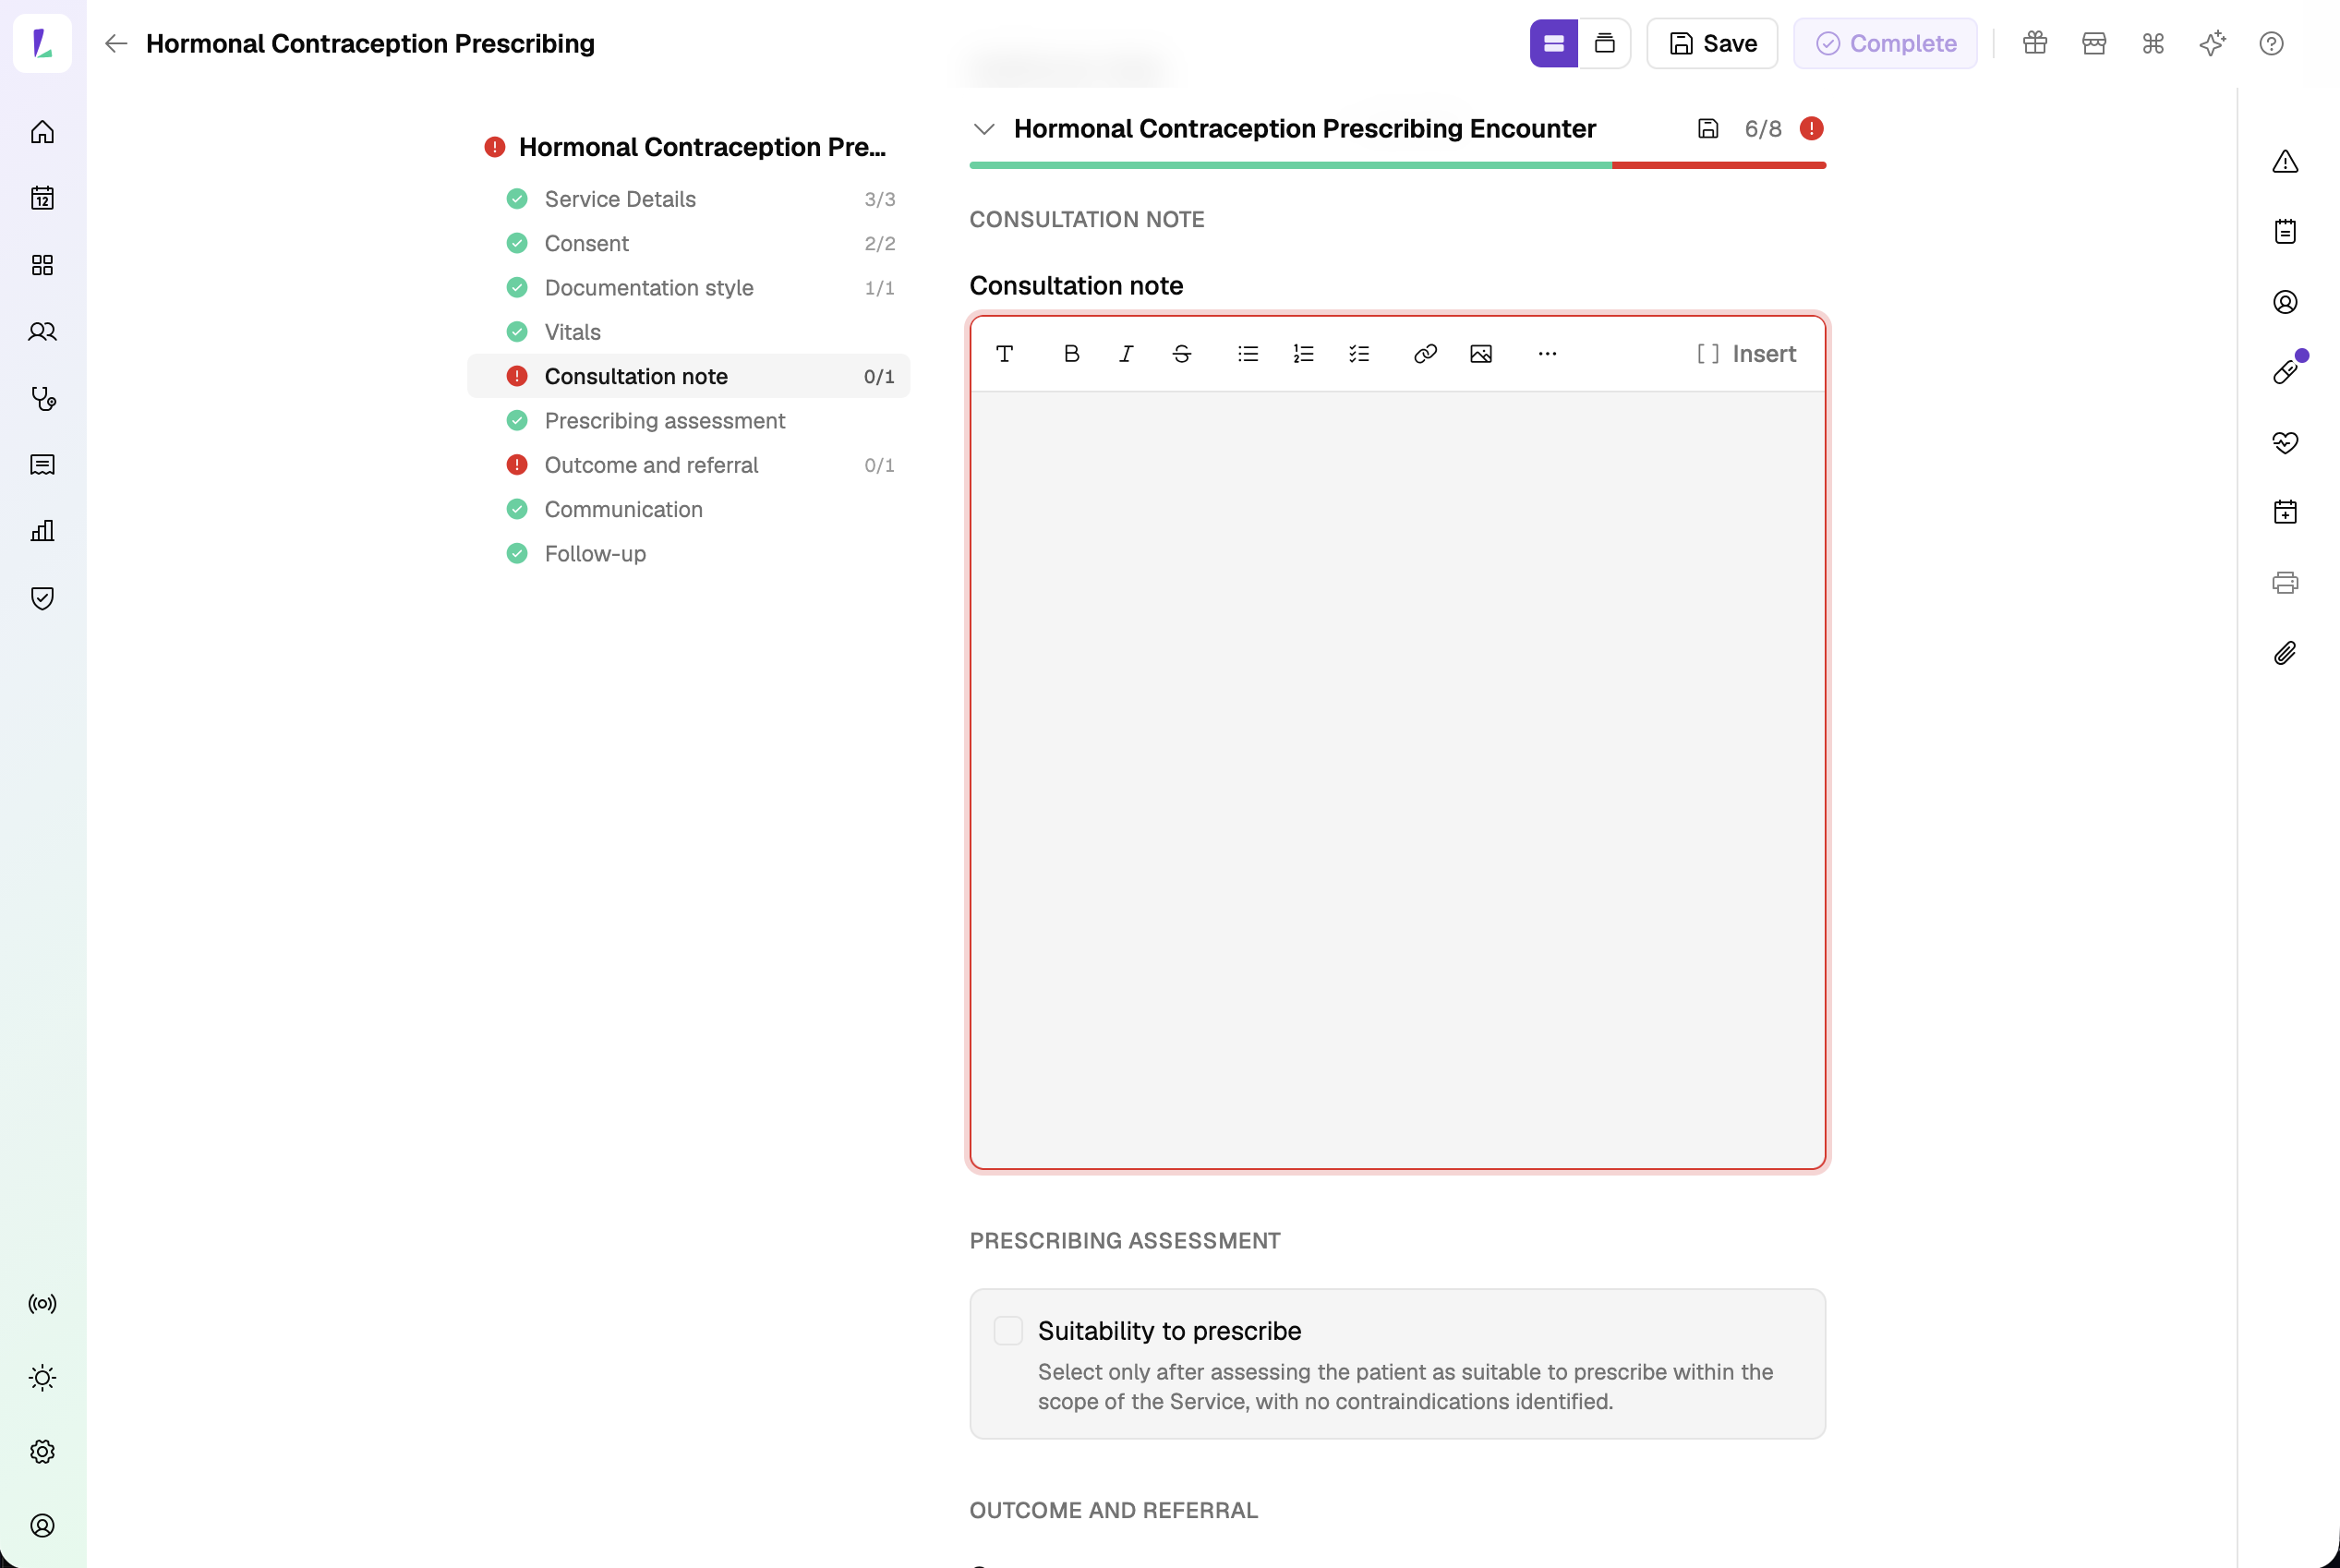The height and width of the screenshot is (1568, 2340).
Task: Jump to Vitals section
Action: (x=689, y=332)
